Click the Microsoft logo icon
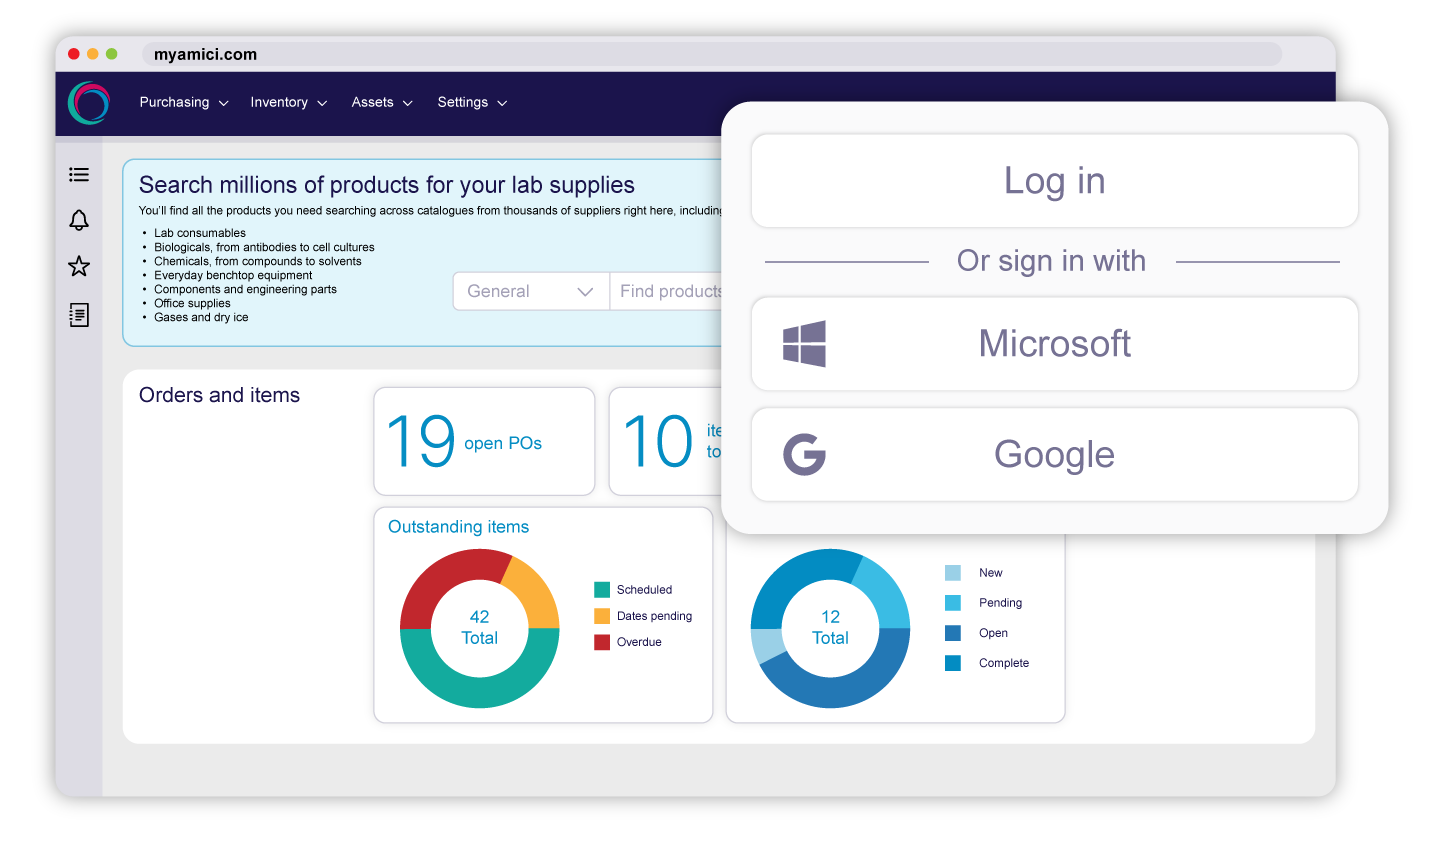Screen dimensions: 1440x867 (x=803, y=343)
